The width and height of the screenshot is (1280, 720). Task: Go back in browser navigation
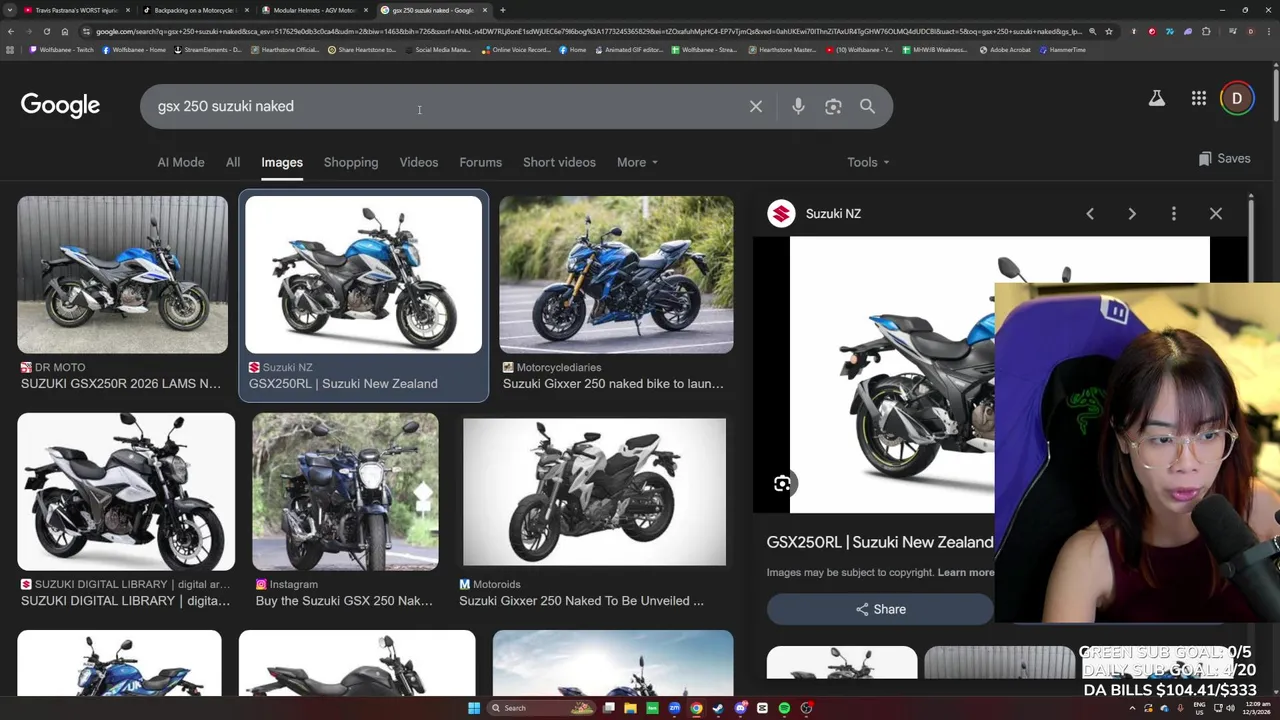pyautogui.click(x=10, y=31)
